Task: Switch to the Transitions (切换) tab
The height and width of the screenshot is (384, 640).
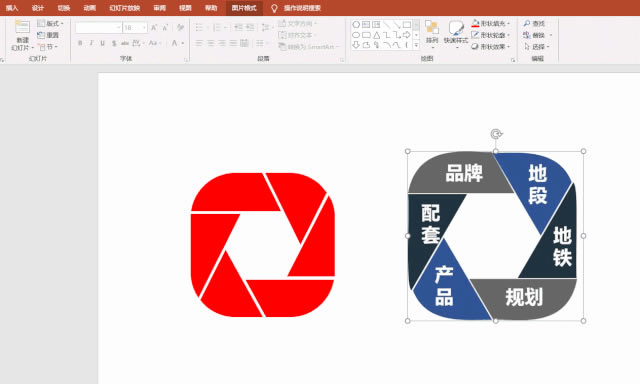Action: (64, 8)
